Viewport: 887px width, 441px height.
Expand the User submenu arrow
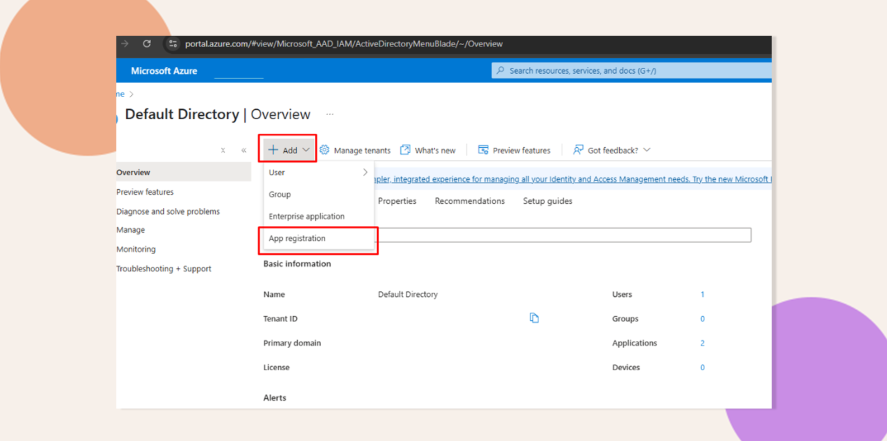click(365, 172)
